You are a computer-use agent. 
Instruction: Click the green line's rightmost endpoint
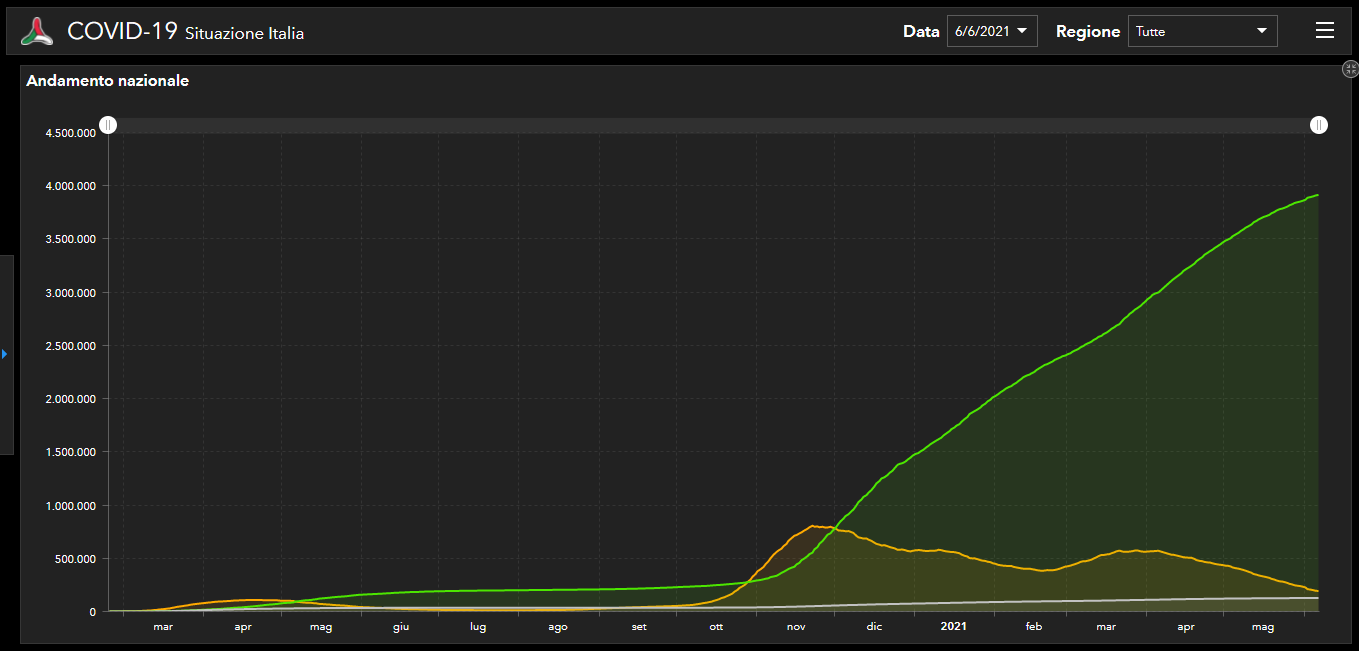point(1318,195)
